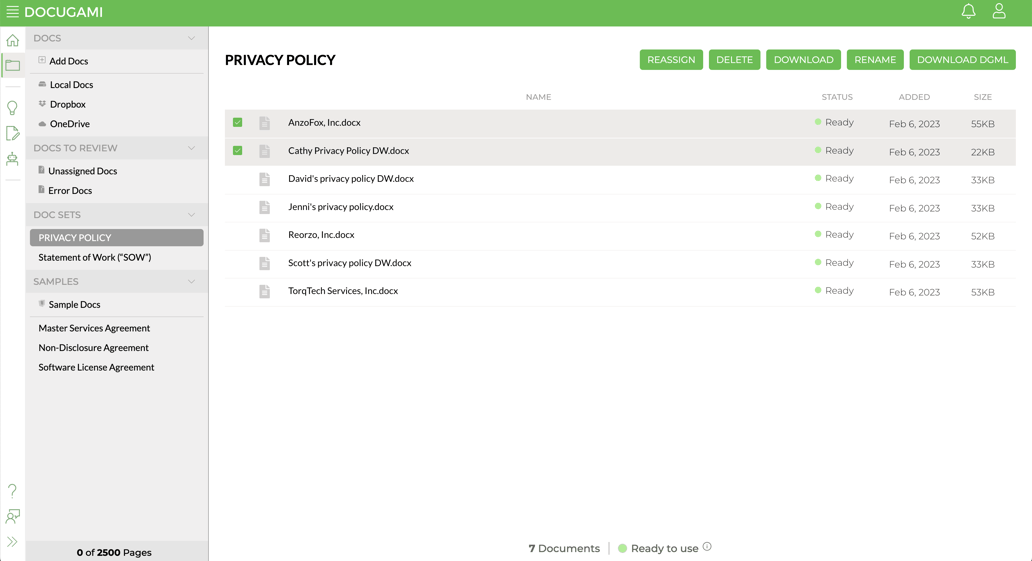1032x561 pixels.
Task: Click the help question mark icon
Action: coord(12,490)
